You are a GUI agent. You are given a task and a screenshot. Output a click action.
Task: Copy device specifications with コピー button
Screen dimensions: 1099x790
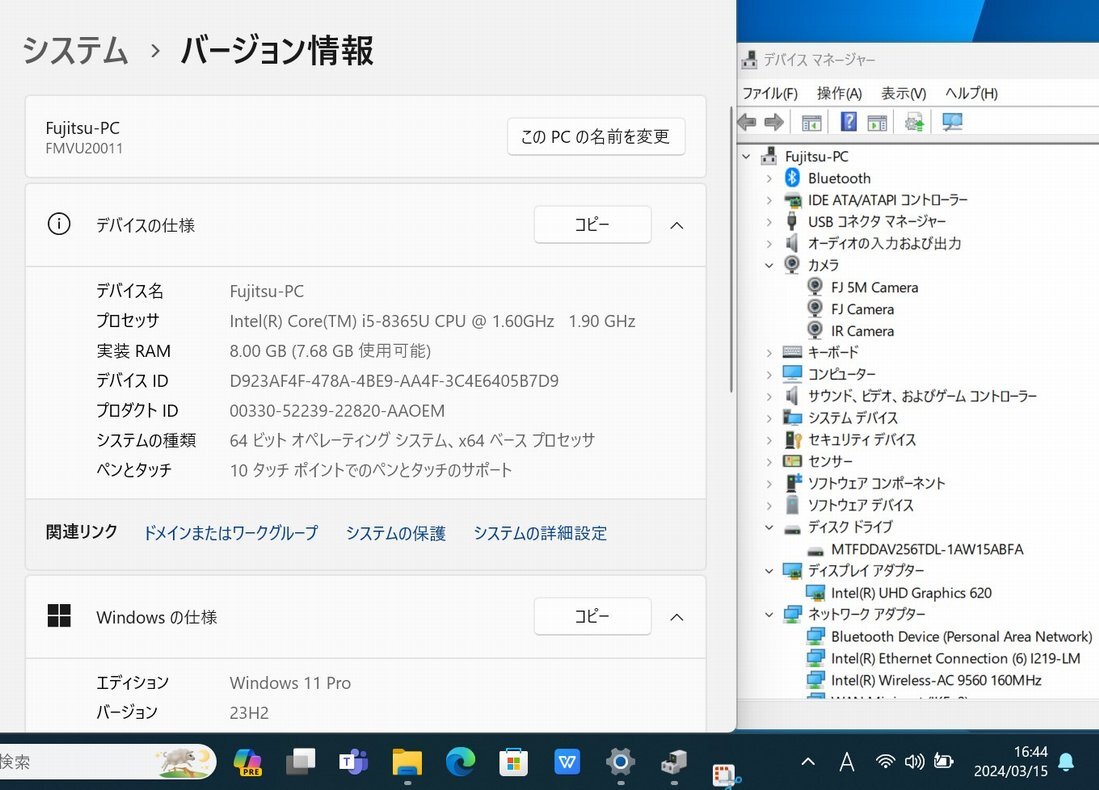[592, 224]
